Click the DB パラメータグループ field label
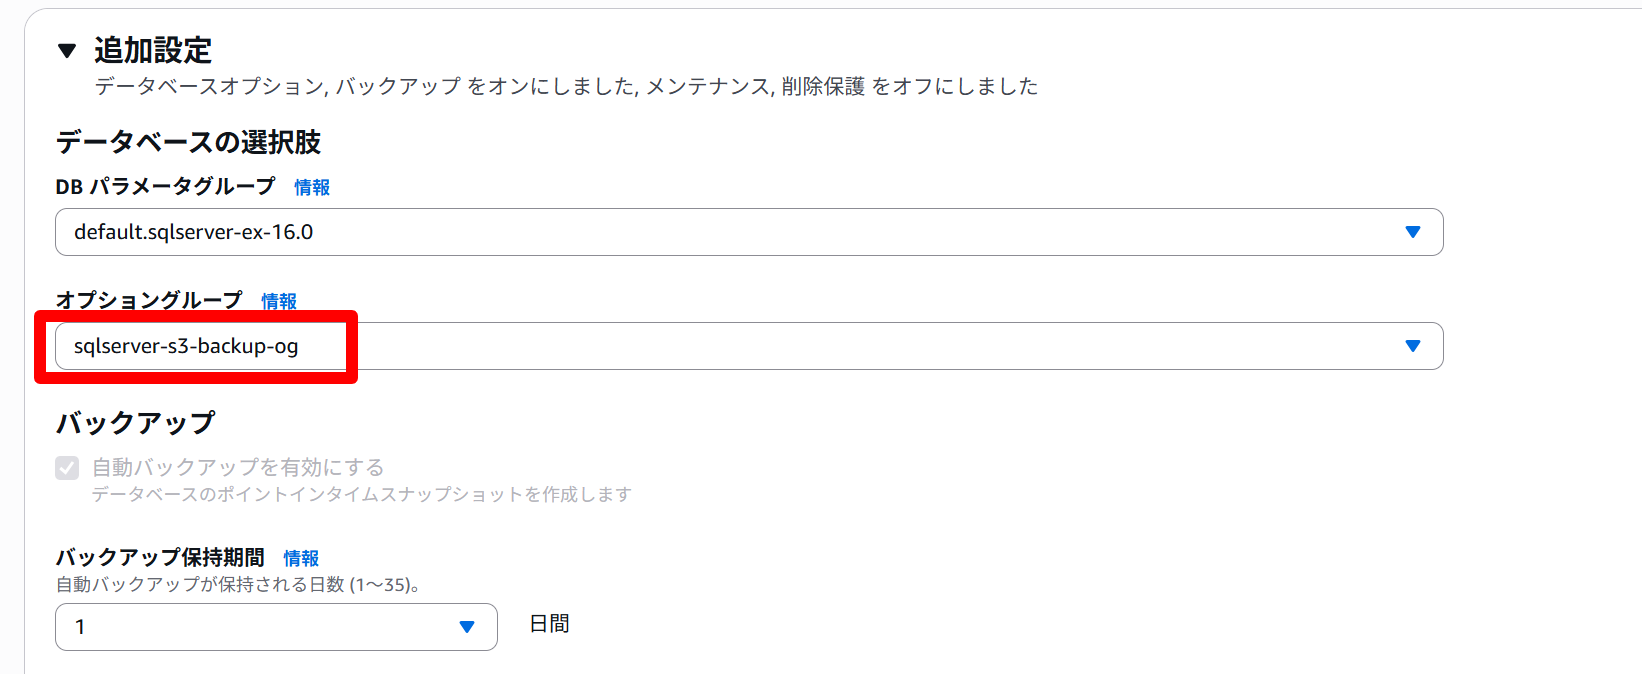 point(165,186)
